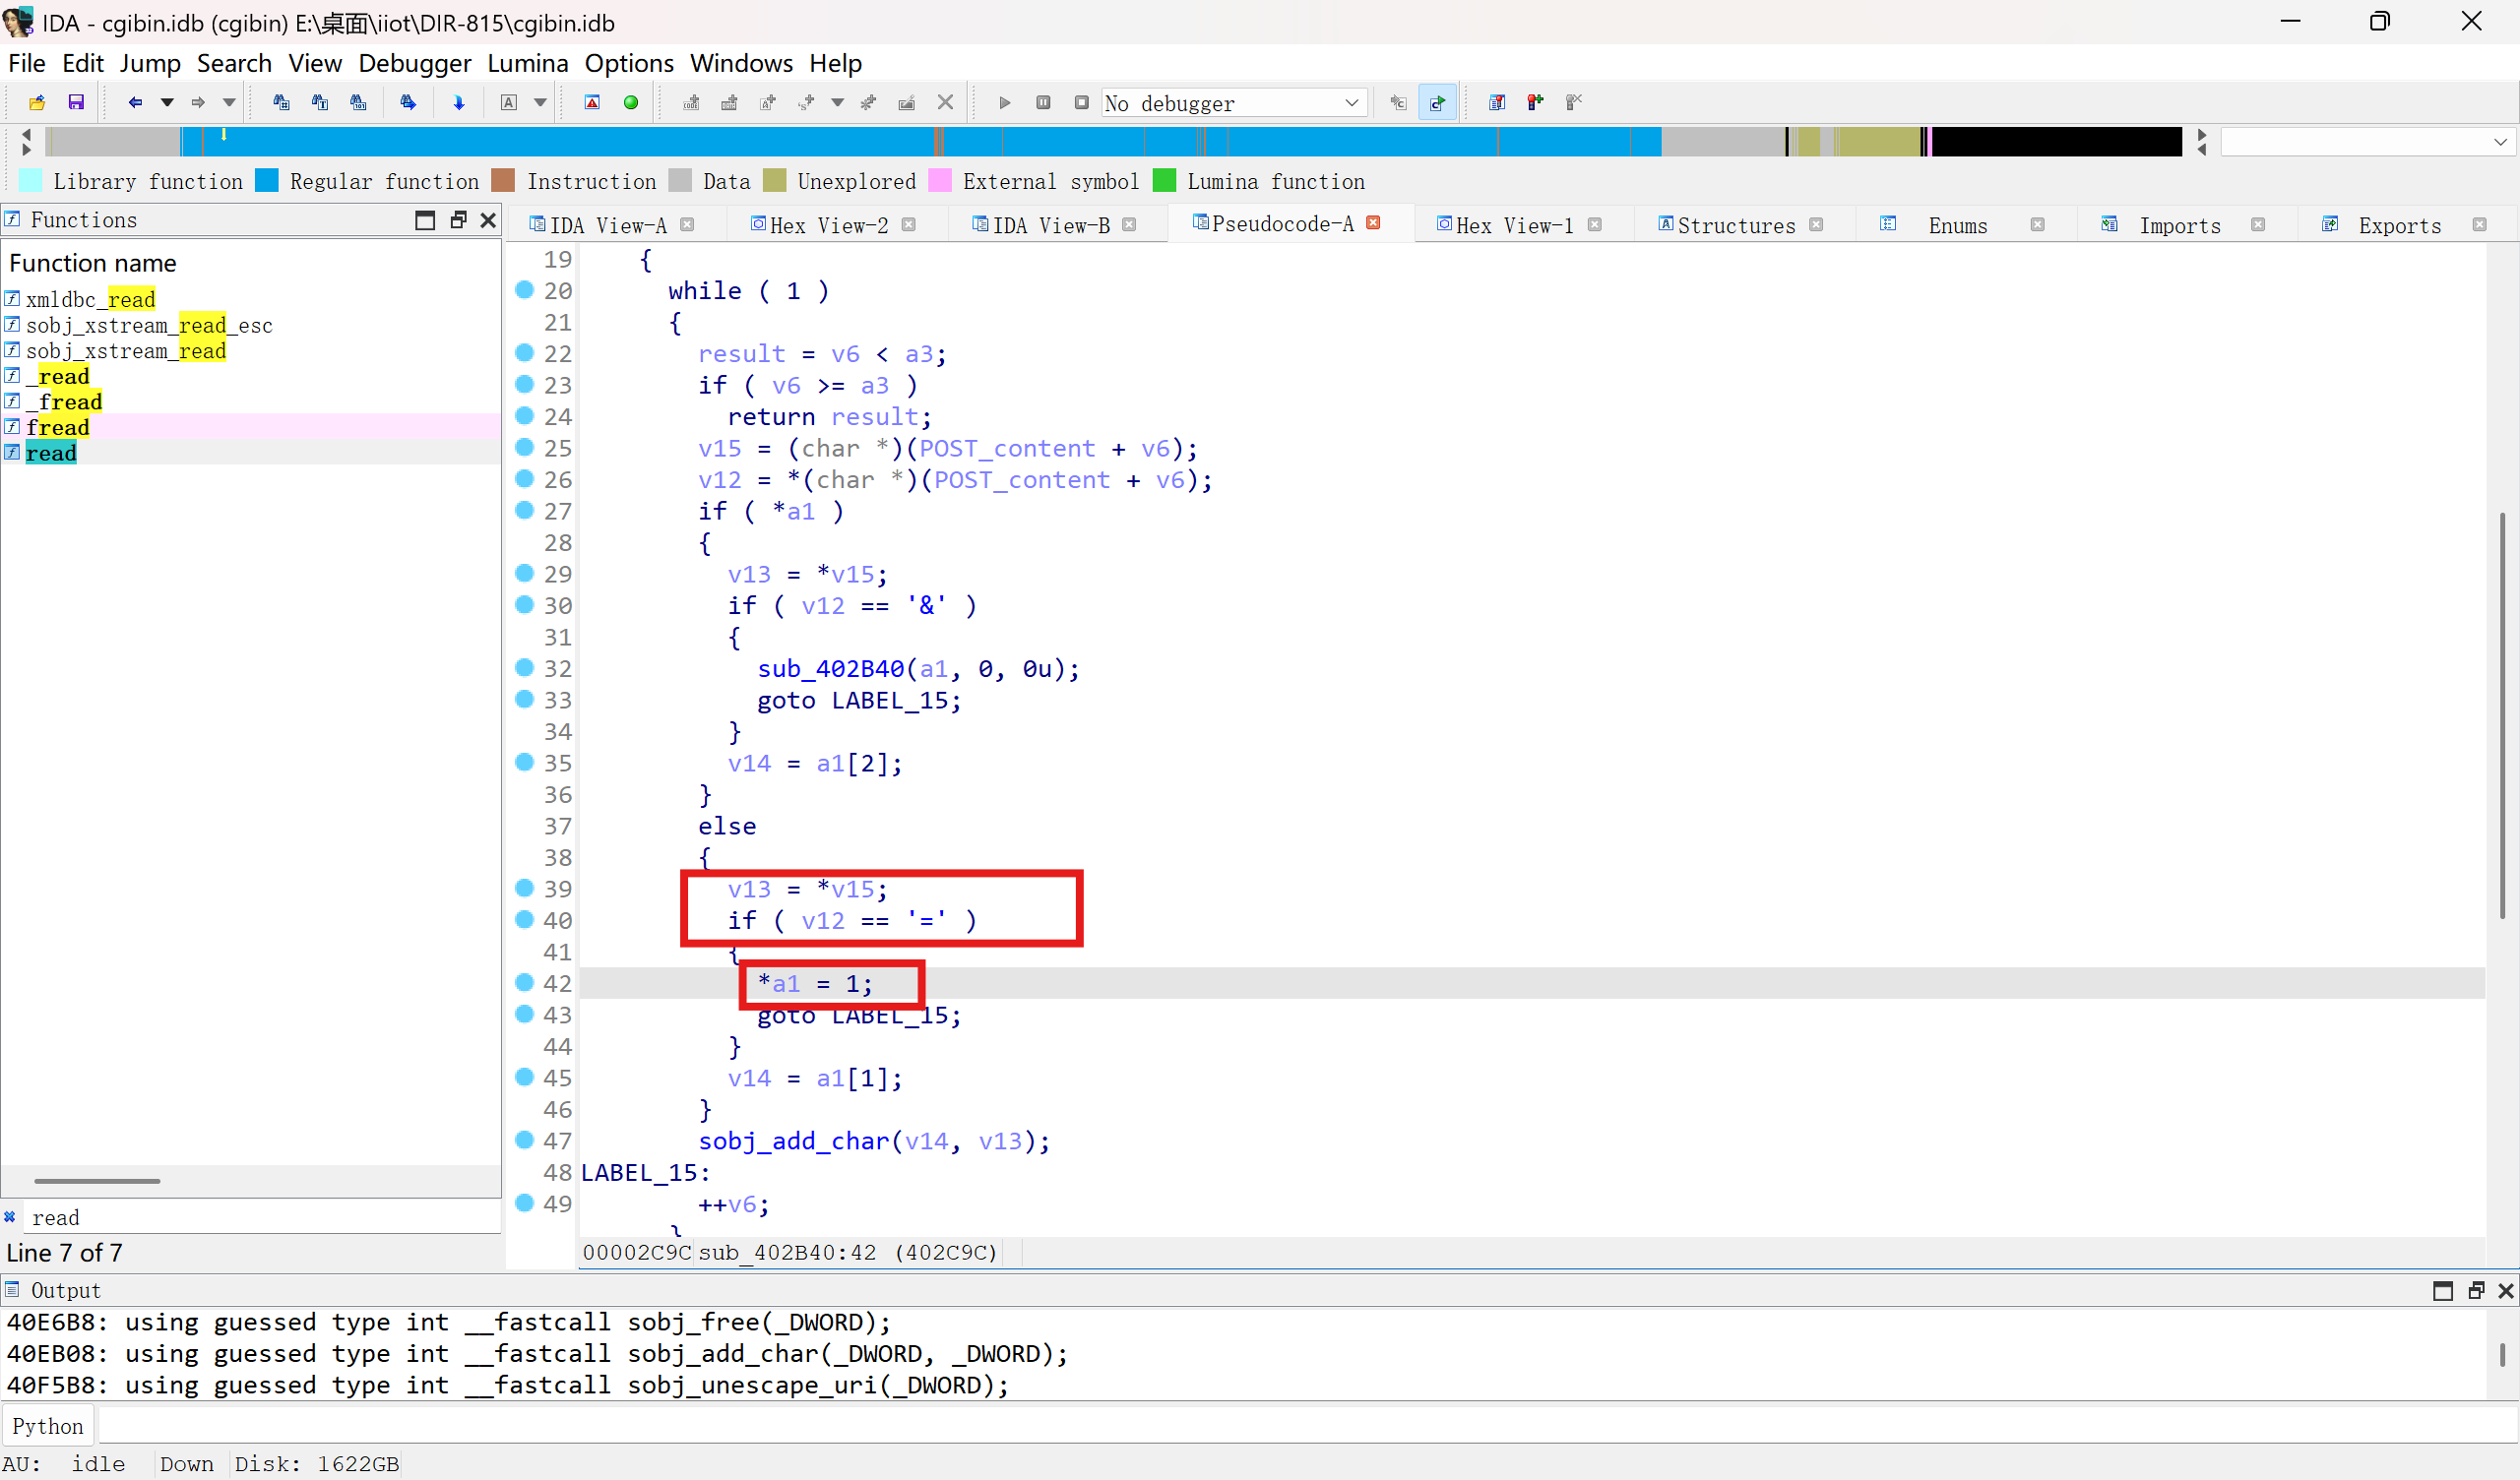Click the make-data toolbar icon

[729, 102]
